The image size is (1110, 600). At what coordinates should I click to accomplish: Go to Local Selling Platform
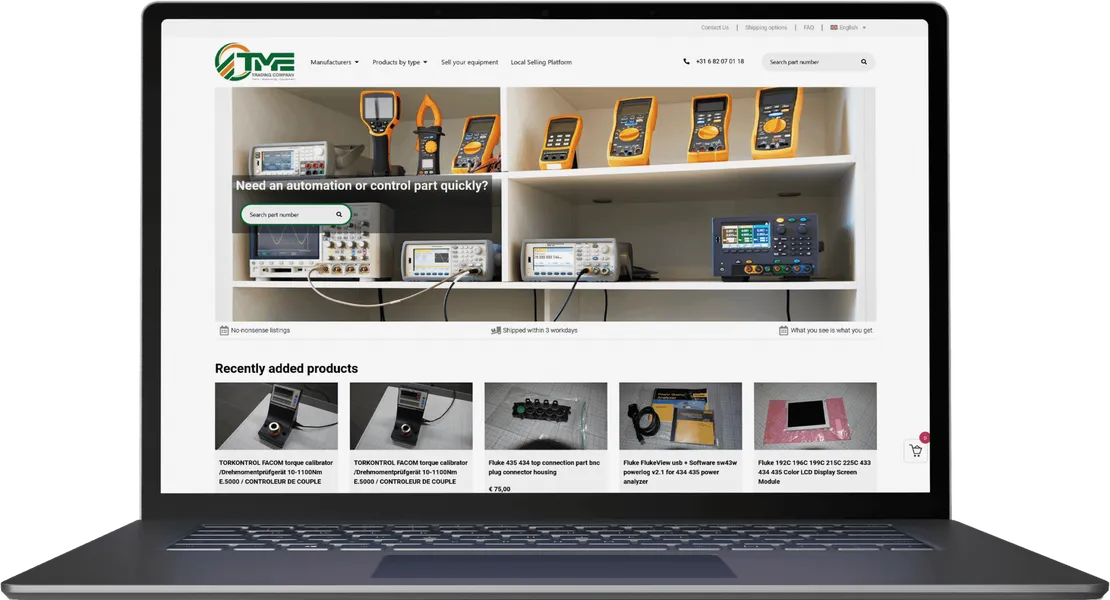point(541,62)
